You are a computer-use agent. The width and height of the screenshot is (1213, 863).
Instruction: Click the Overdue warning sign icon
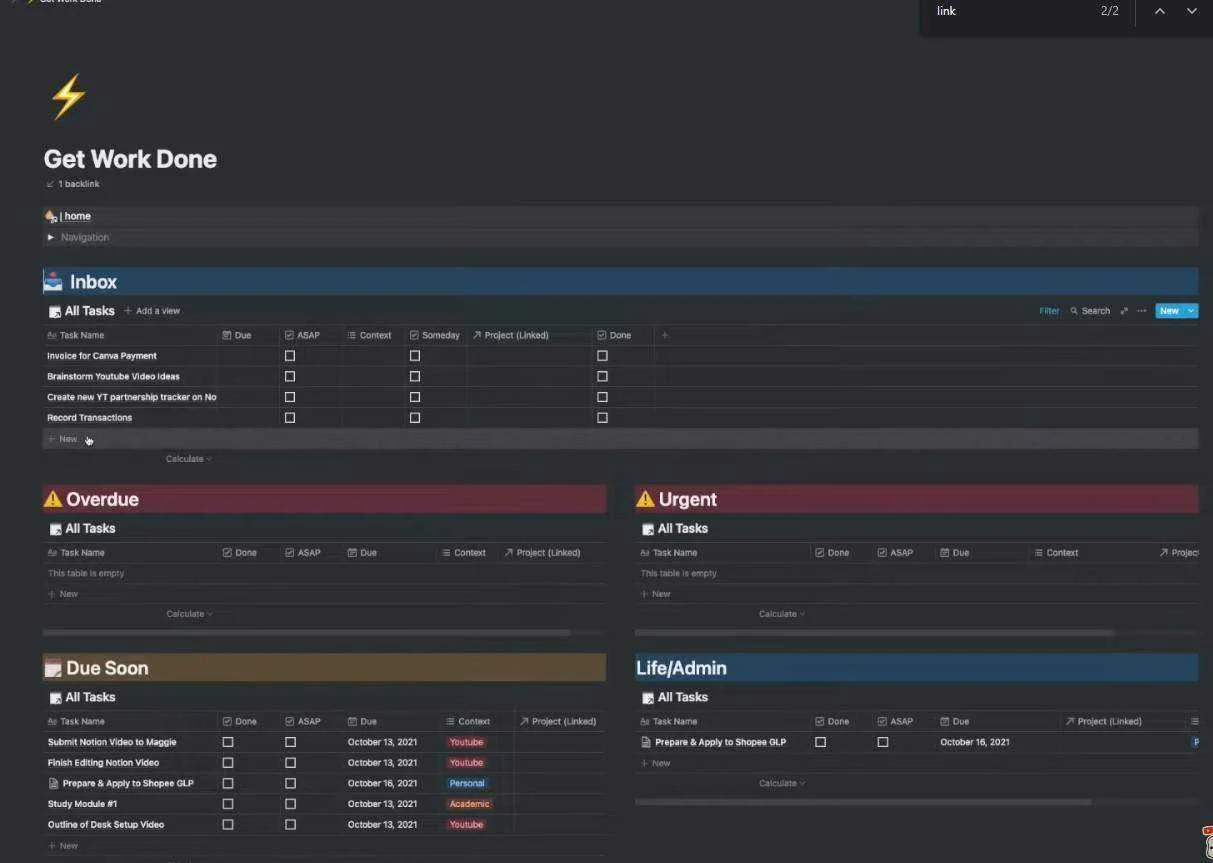point(53,499)
